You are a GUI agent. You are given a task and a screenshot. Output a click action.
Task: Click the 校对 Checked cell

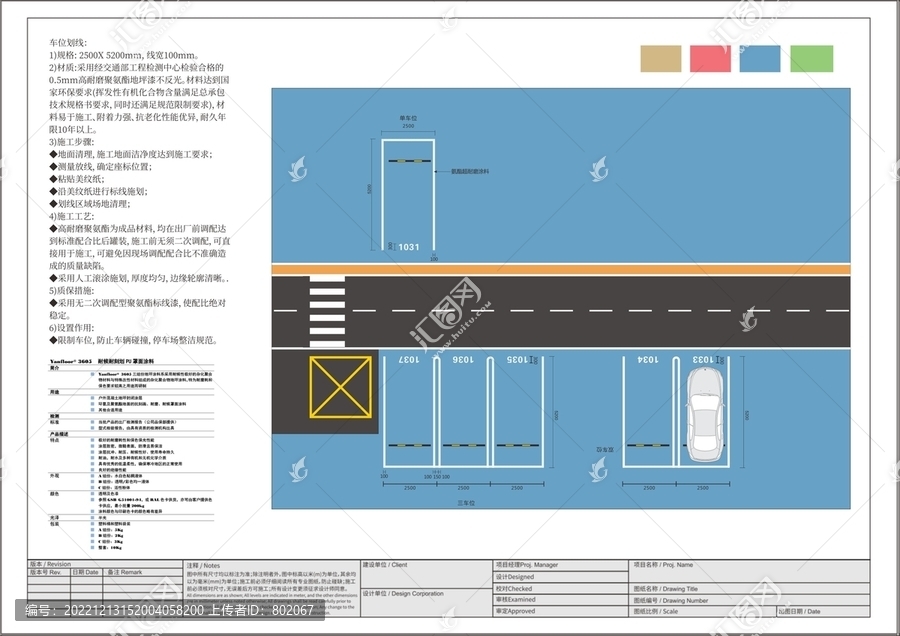(x=561, y=588)
